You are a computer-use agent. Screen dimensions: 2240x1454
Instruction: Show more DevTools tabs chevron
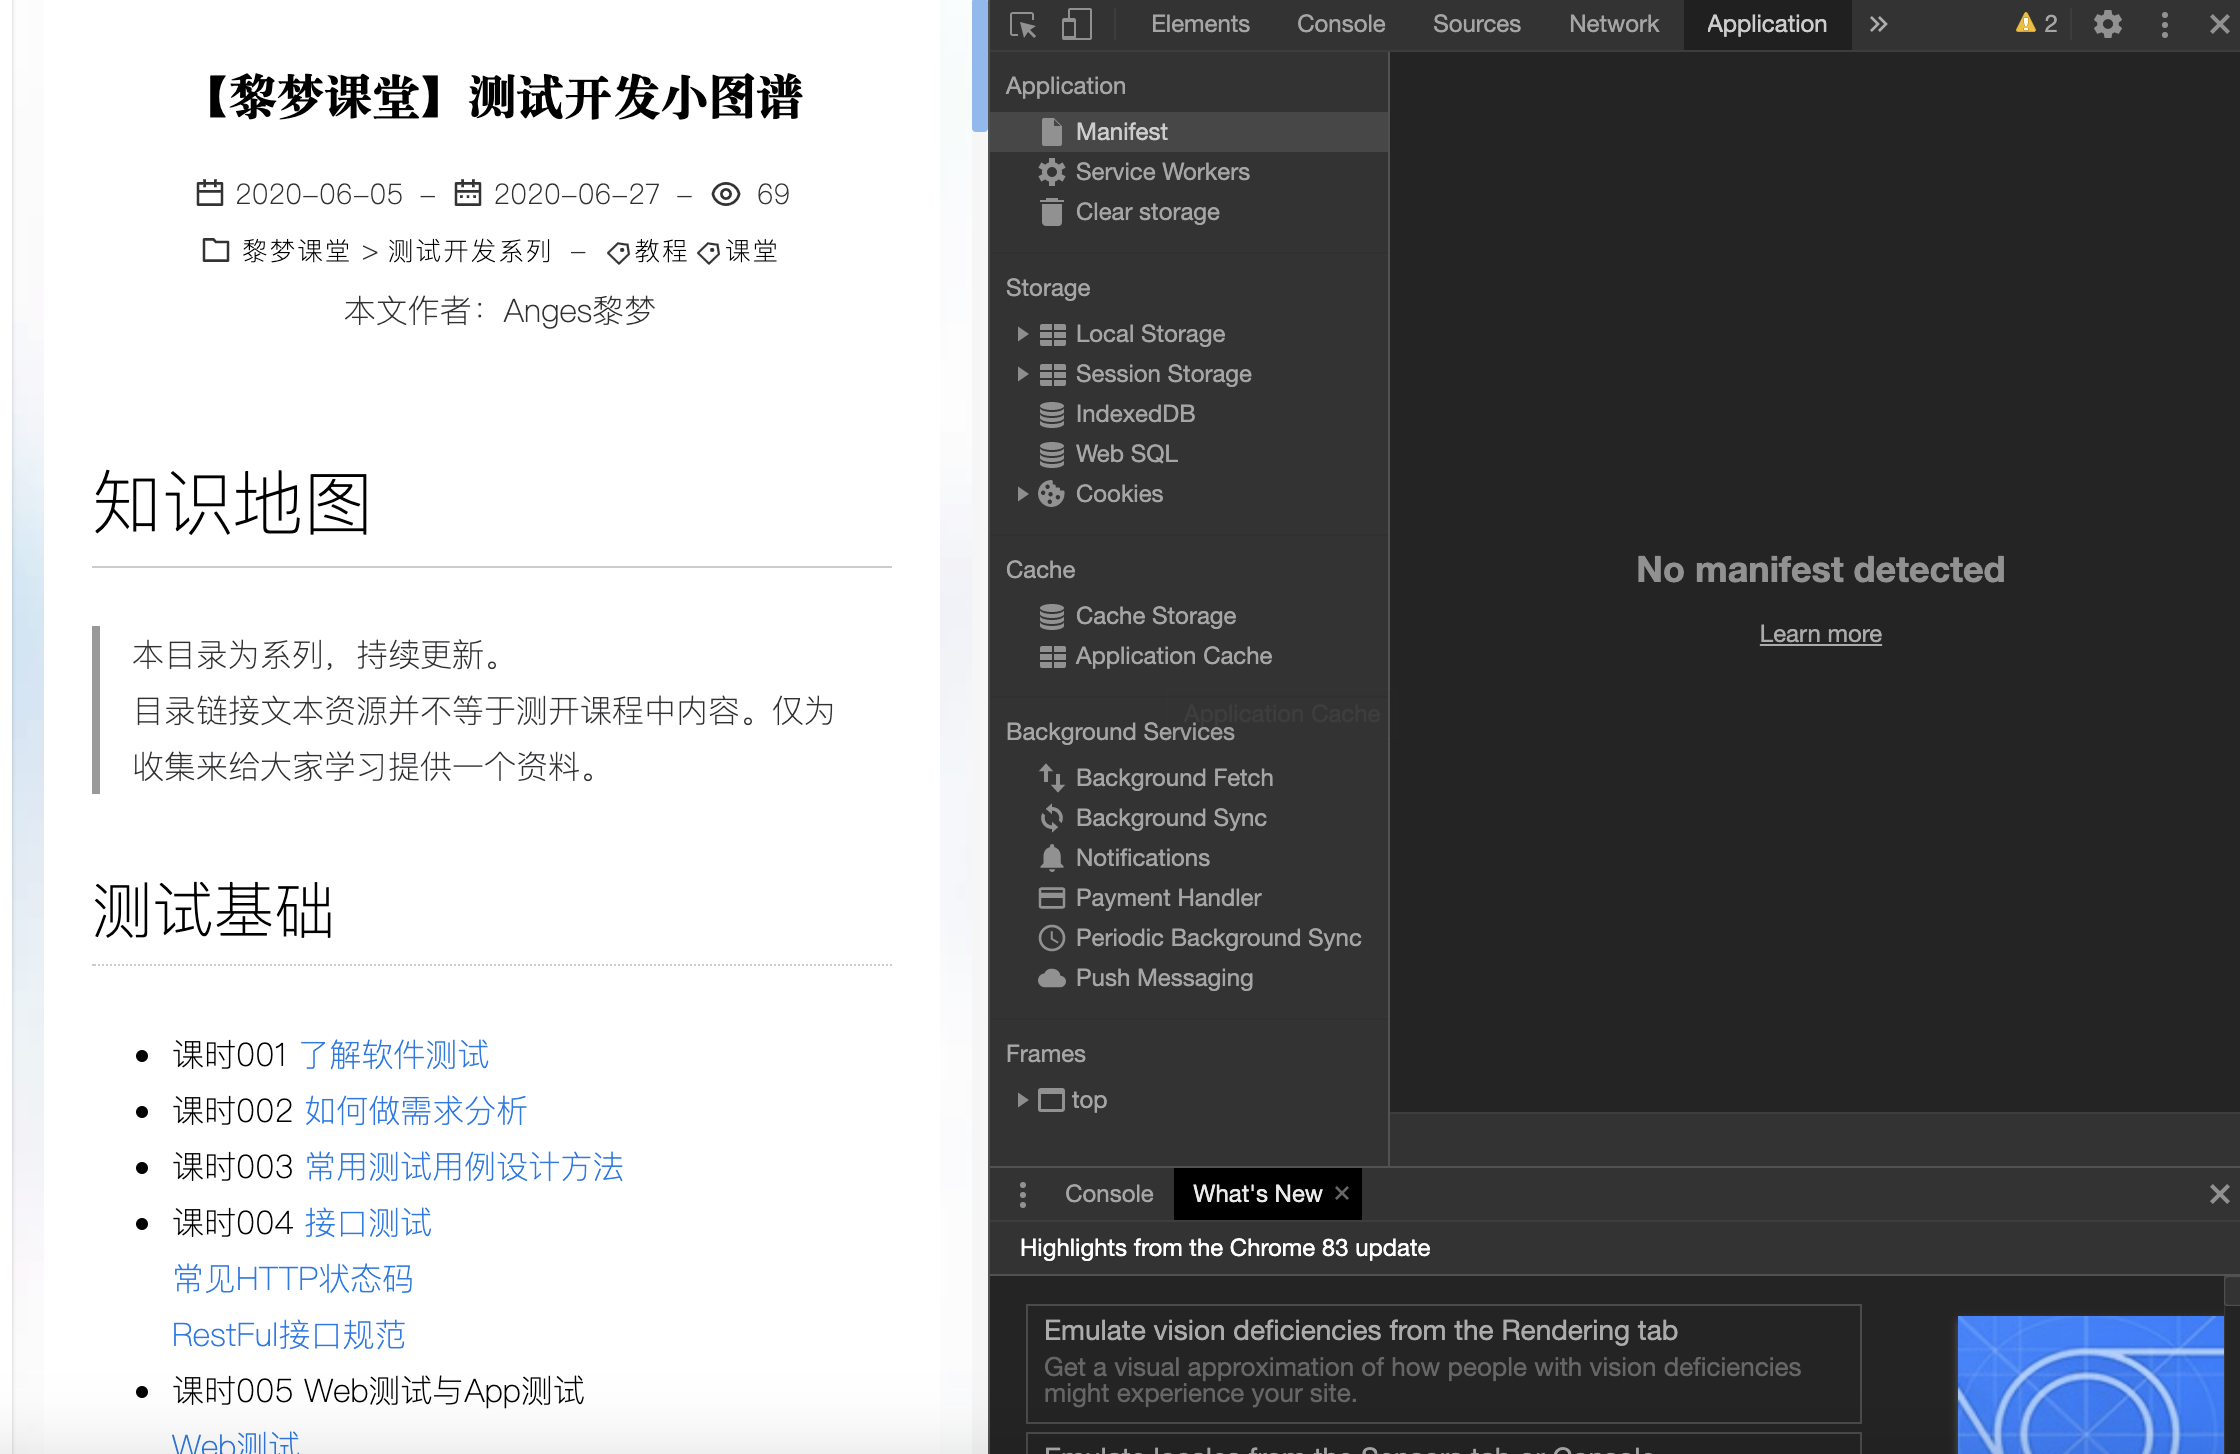[x=1879, y=24]
